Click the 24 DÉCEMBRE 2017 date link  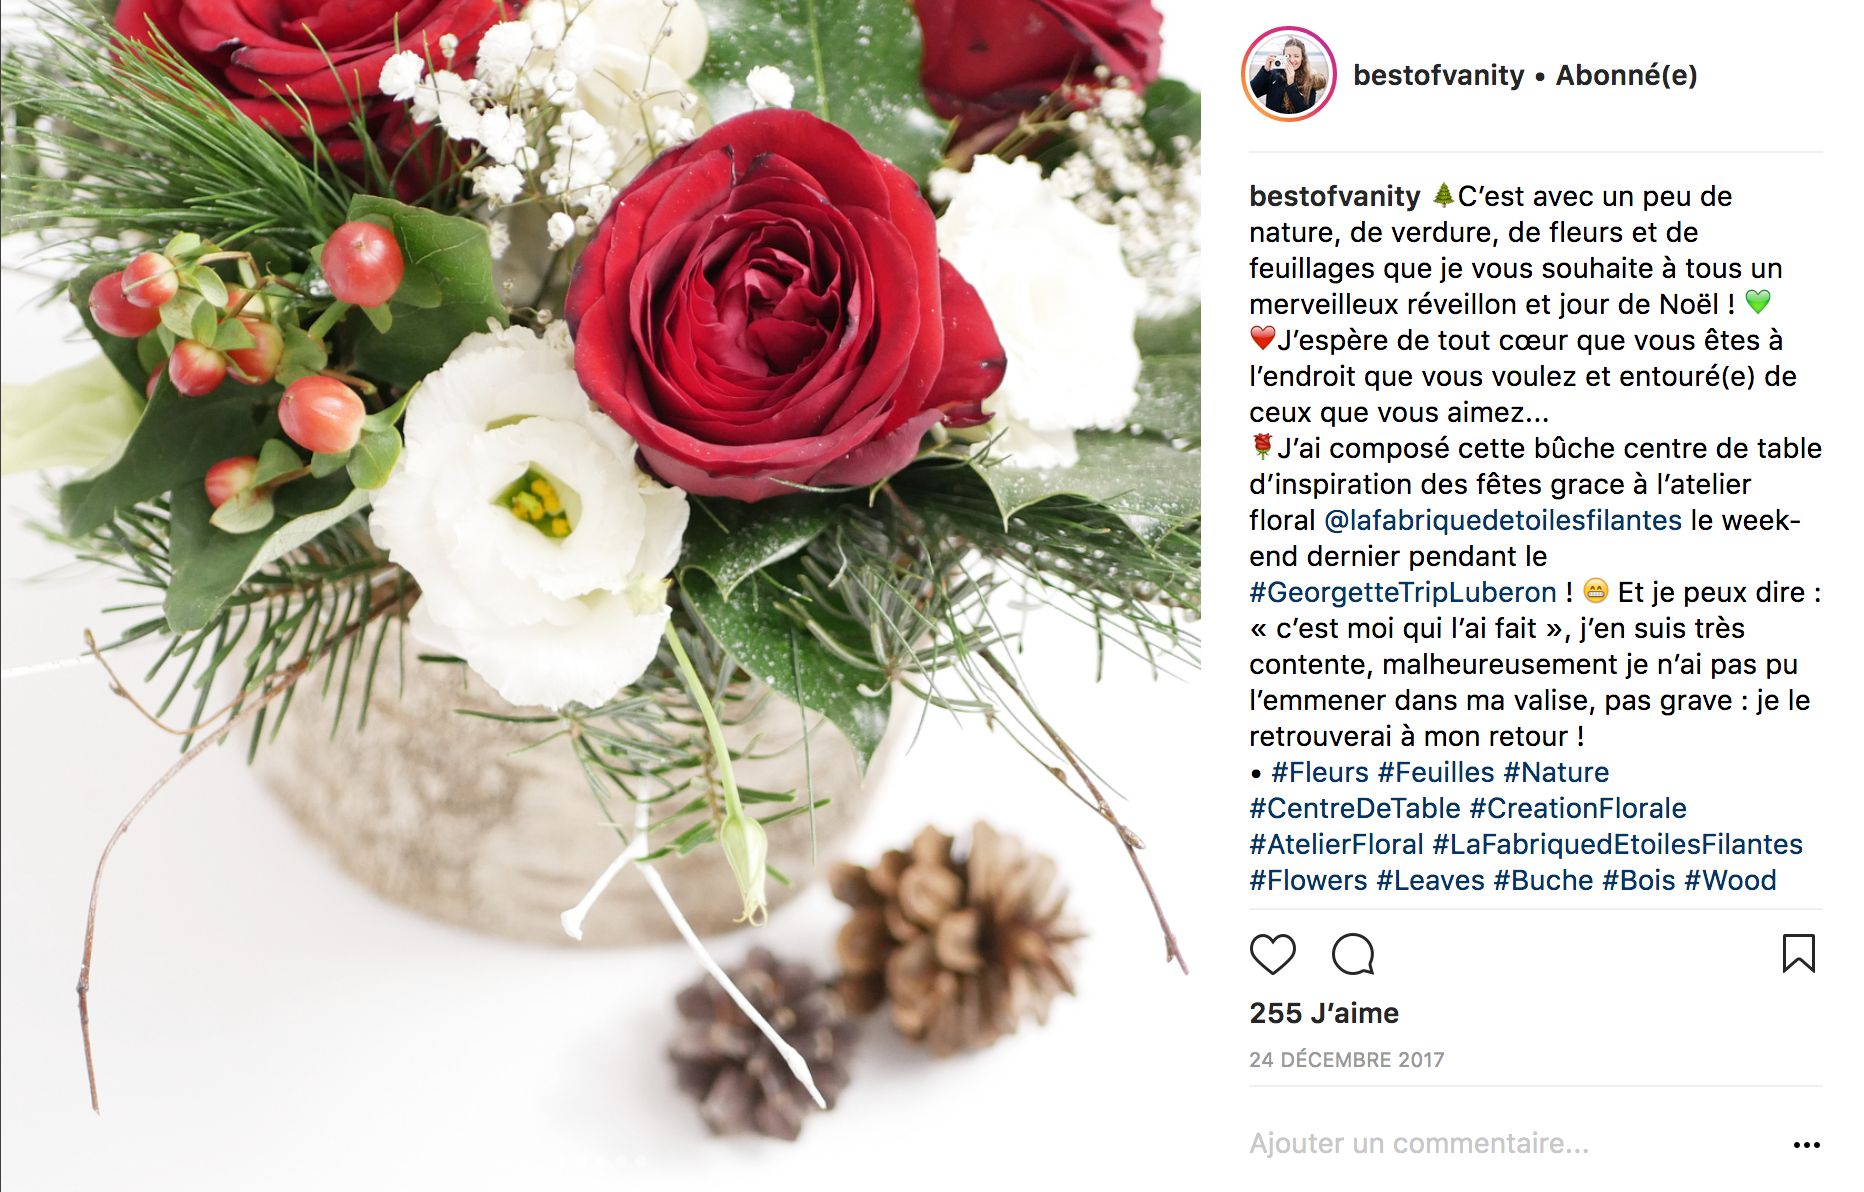(1346, 1060)
